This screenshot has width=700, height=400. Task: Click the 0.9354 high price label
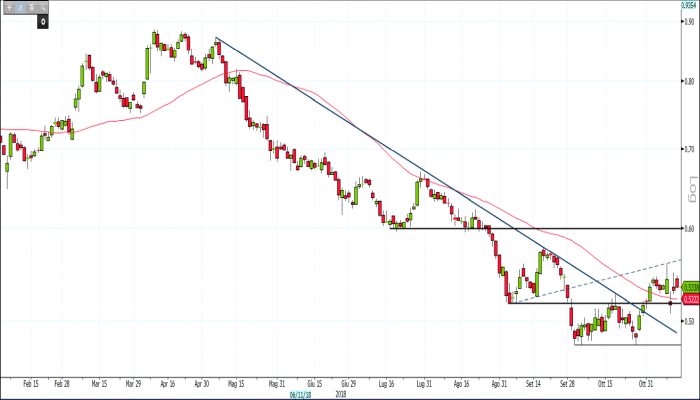coord(688,4)
